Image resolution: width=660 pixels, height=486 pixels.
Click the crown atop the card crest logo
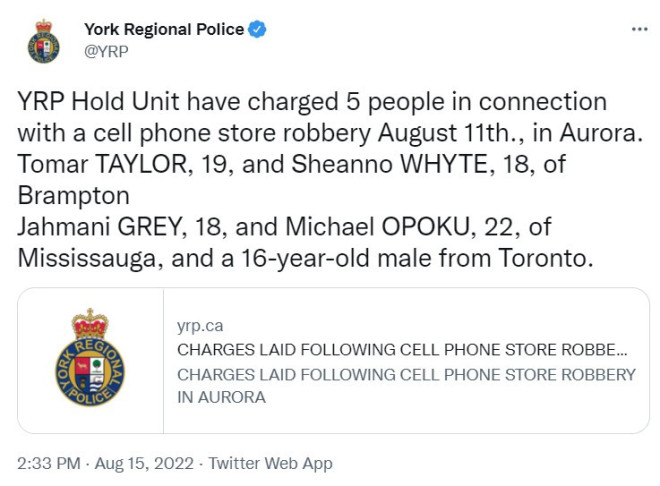pyautogui.click(x=90, y=324)
